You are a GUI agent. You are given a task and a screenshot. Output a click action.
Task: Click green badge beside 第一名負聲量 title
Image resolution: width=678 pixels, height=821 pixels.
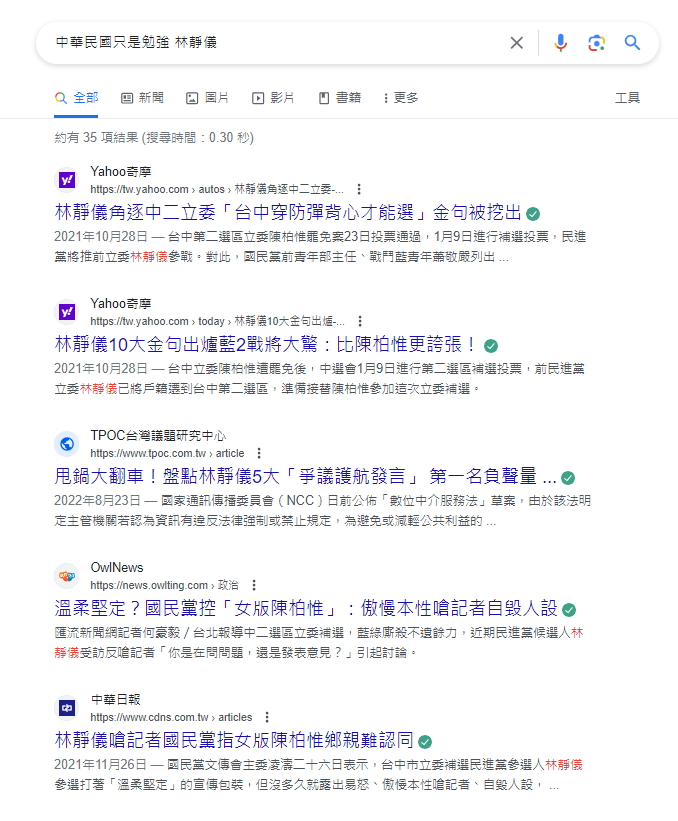point(568,478)
